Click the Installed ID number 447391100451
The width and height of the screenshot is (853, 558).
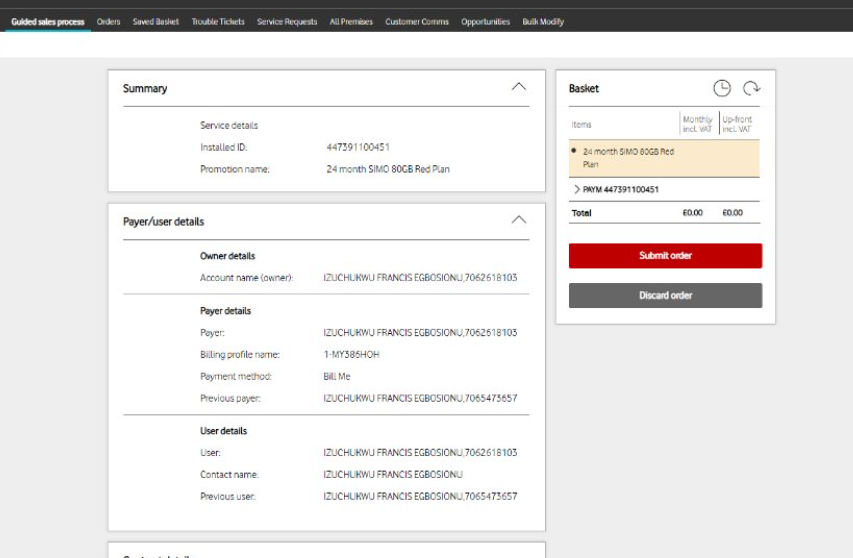tap(358, 147)
